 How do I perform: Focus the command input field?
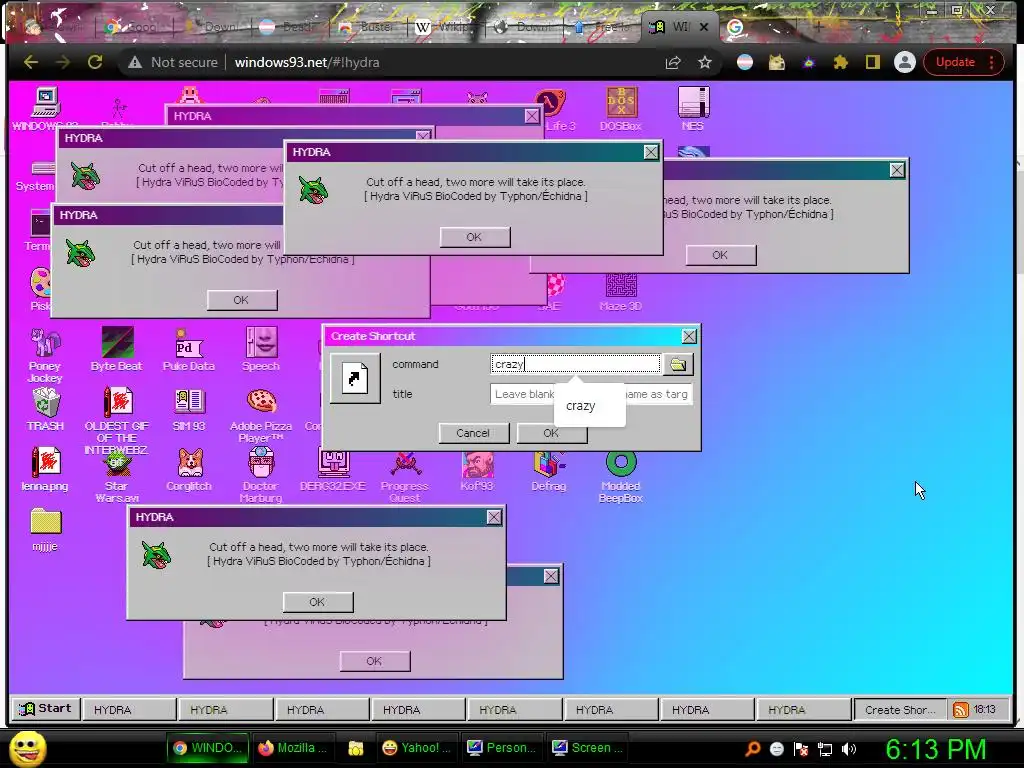coord(575,364)
